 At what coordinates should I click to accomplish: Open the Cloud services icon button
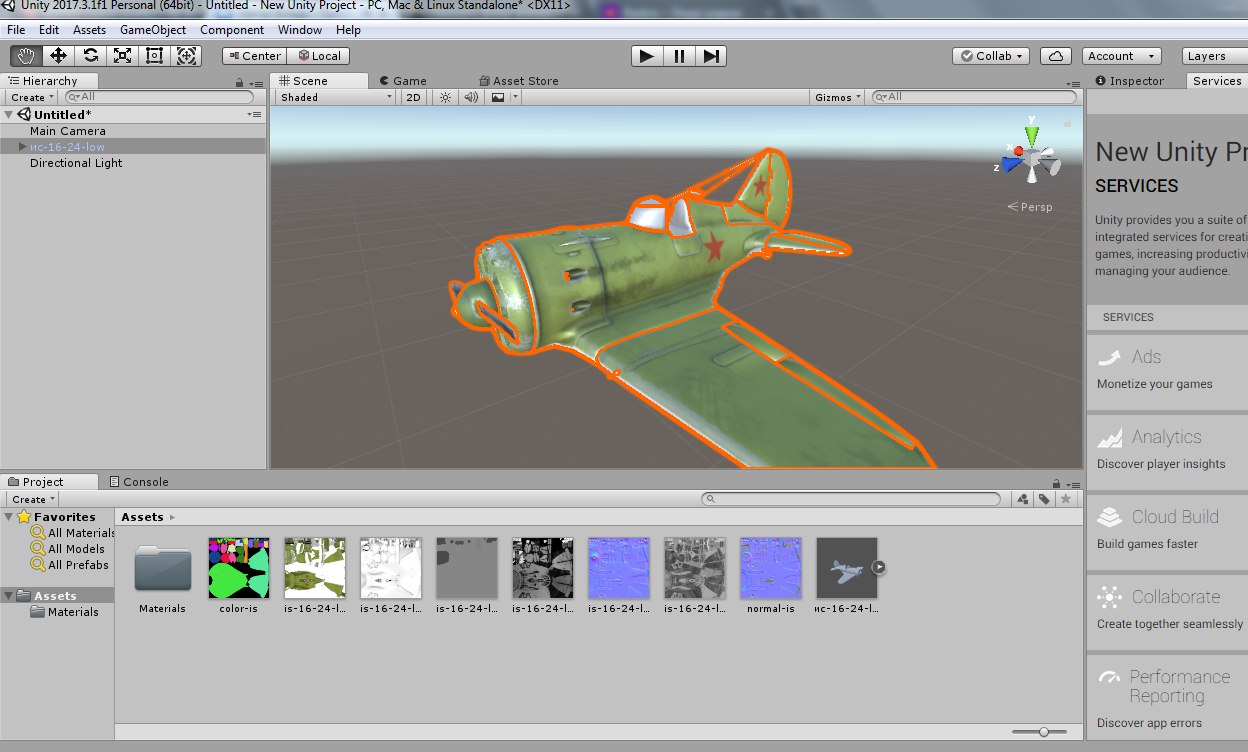1056,56
